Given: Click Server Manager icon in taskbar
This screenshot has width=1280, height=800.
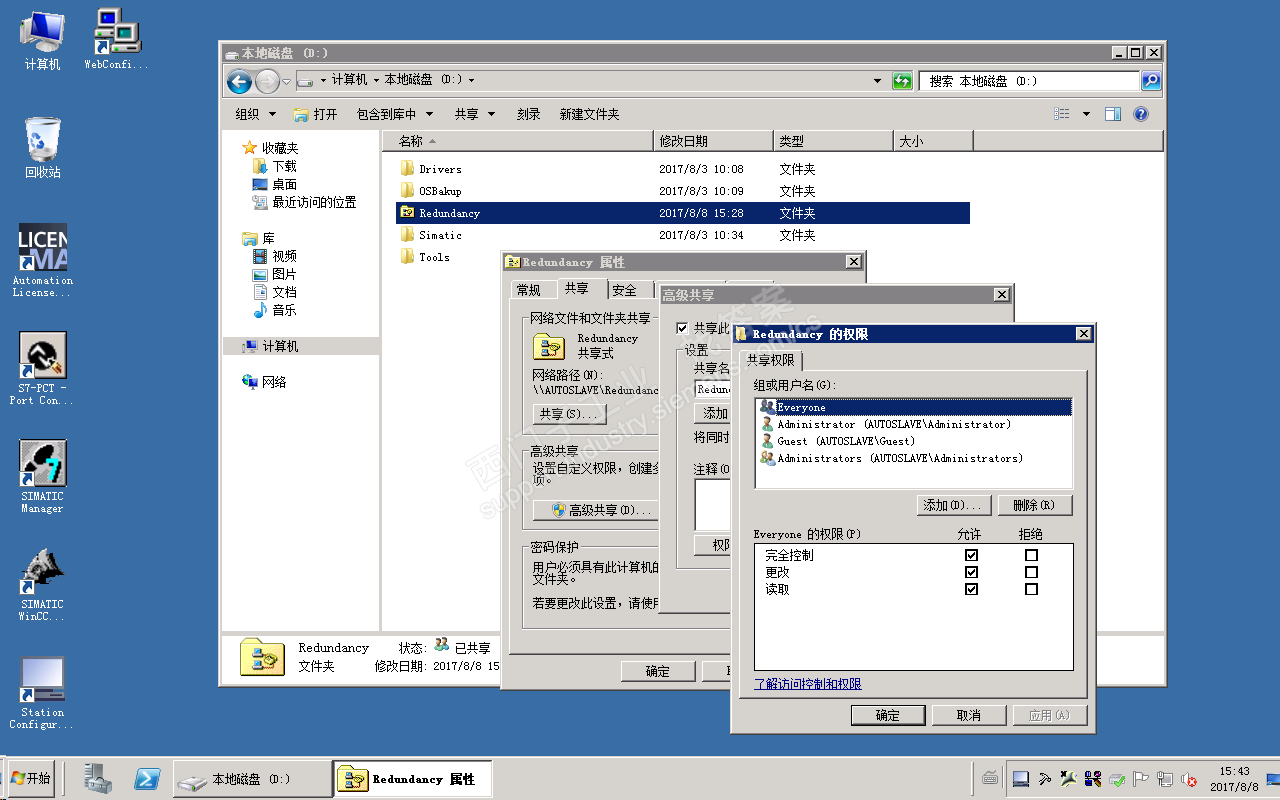Looking at the screenshot, I should click(x=98, y=778).
